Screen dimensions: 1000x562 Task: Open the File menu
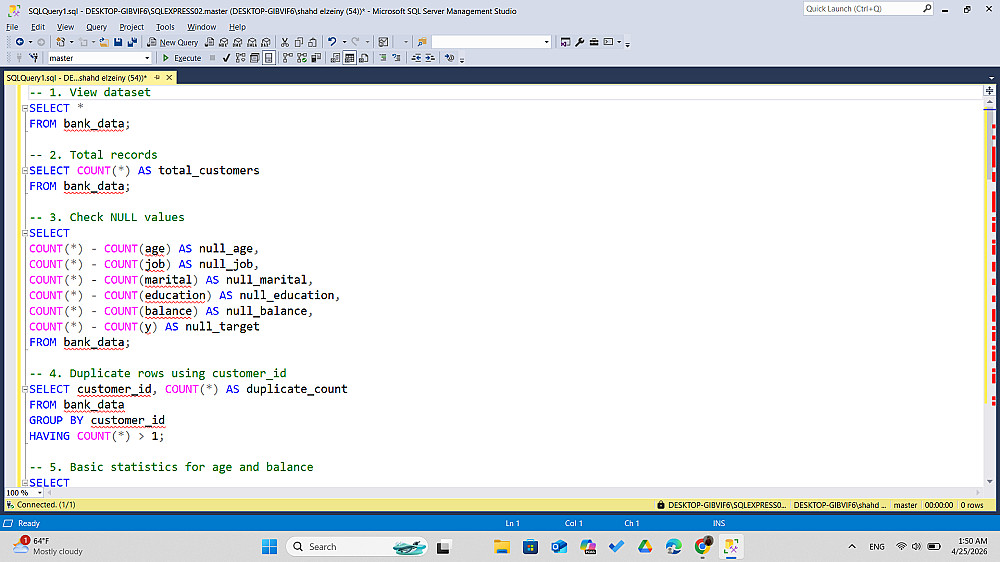point(12,27)
